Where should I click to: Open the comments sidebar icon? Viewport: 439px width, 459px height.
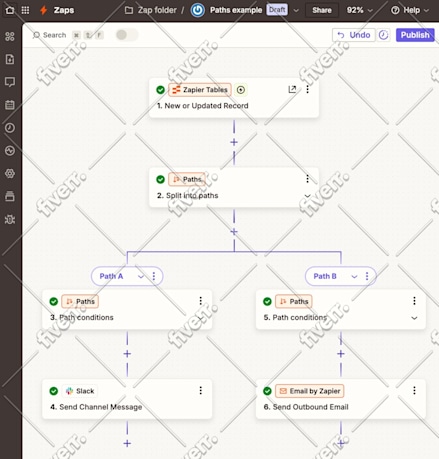pos(10,82)
